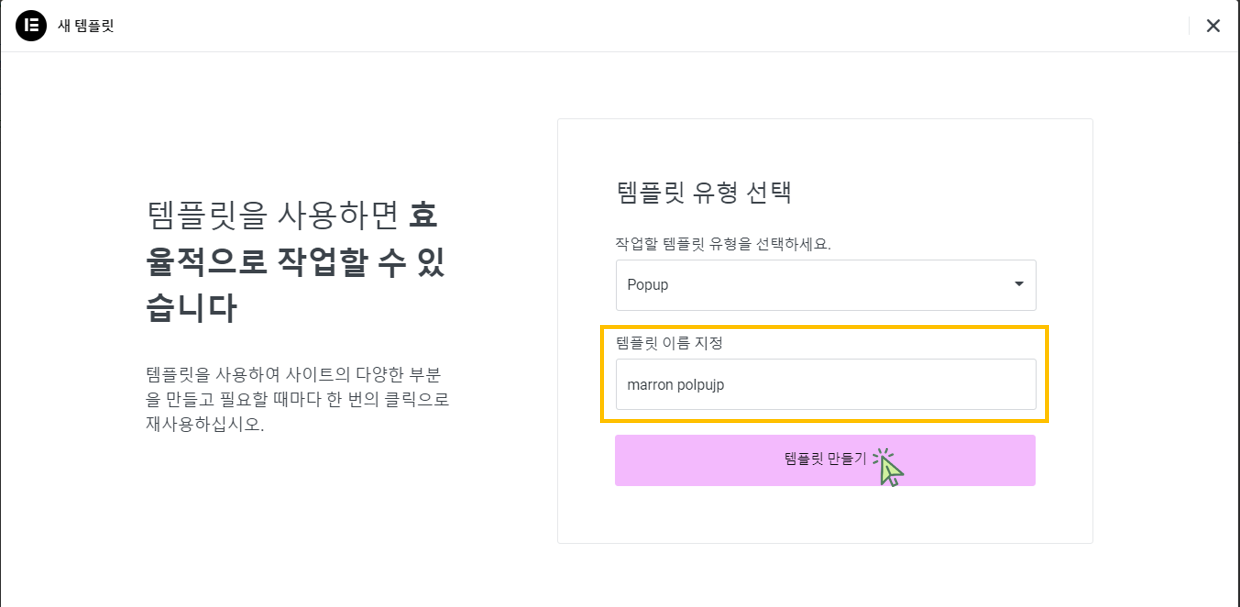Screen dimensions: 1240x607
Task: Click empty space in the template form card
Action: (825, 515)
